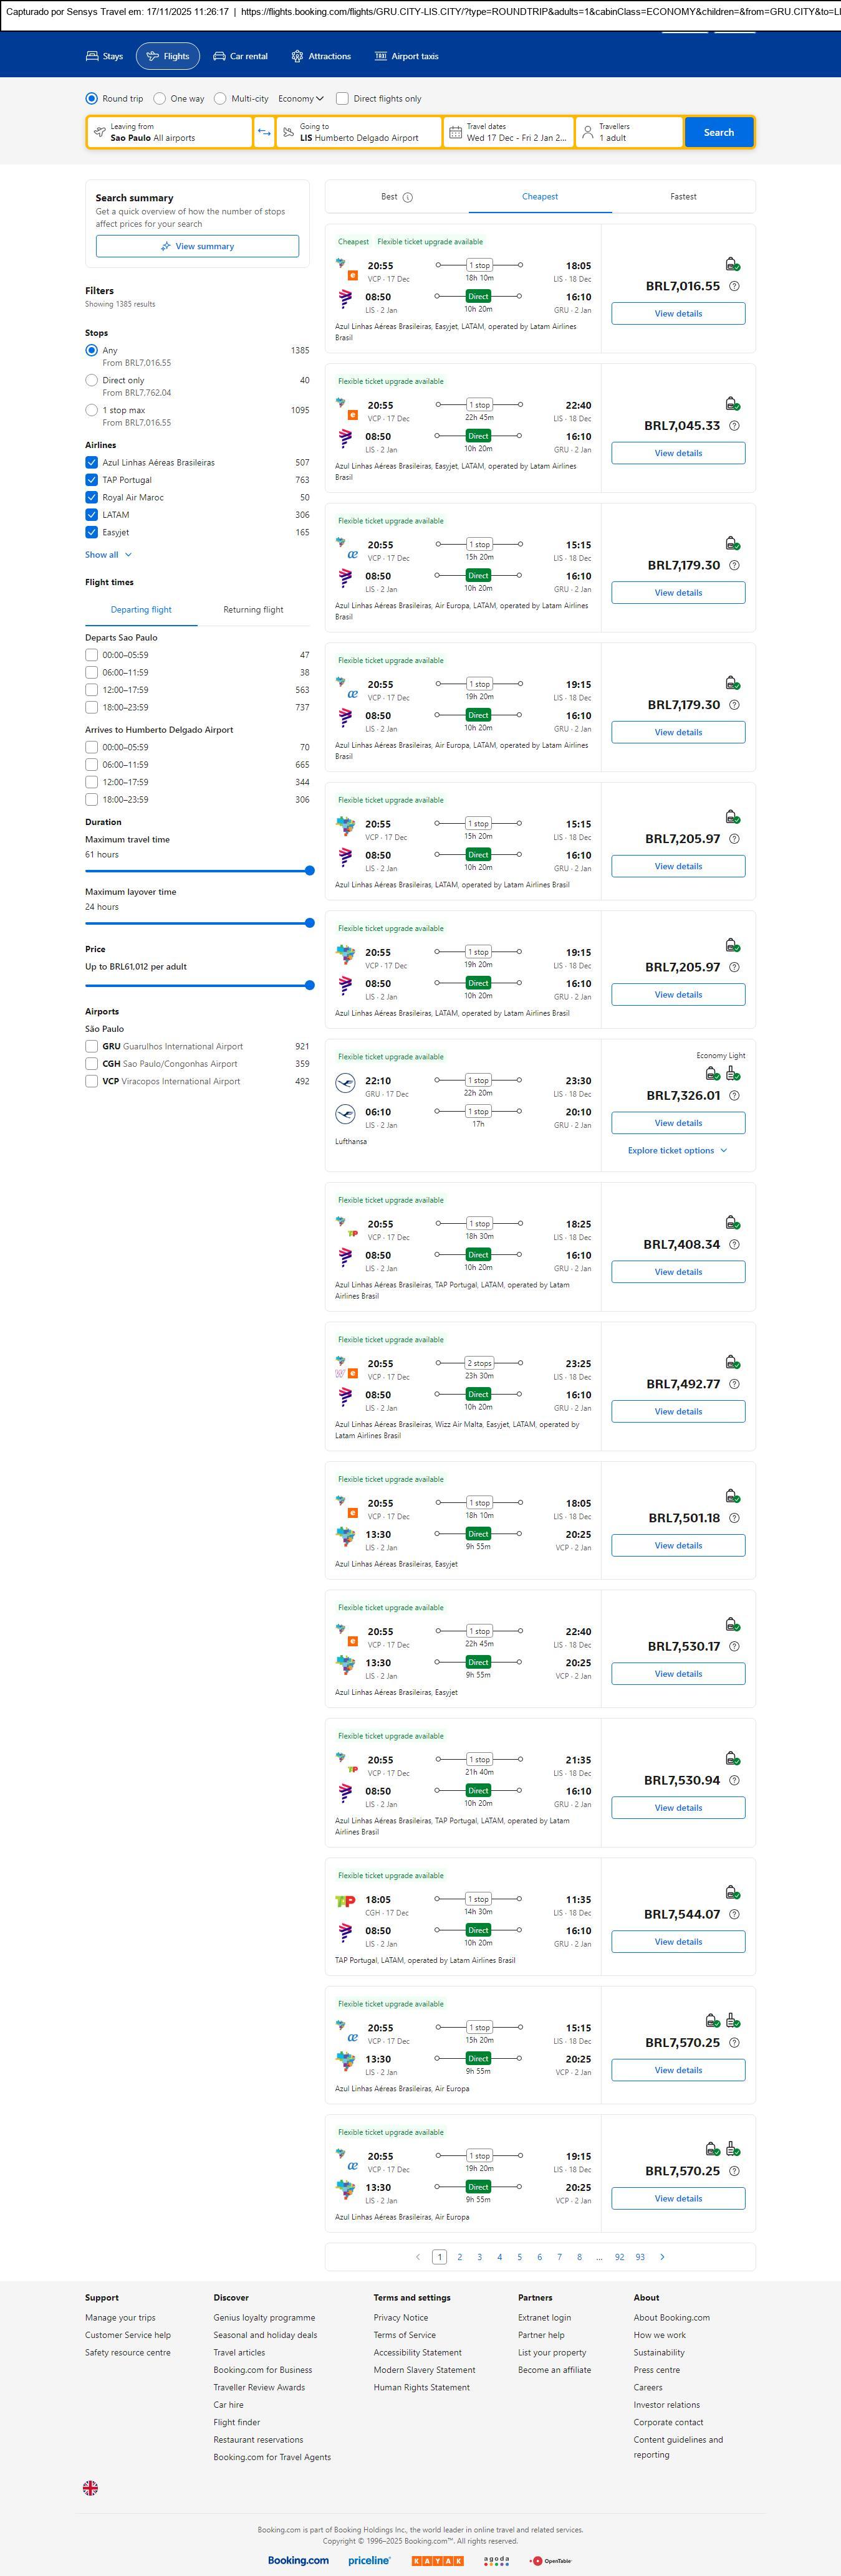Switch to the Returning flight tab

pos(253,609)
